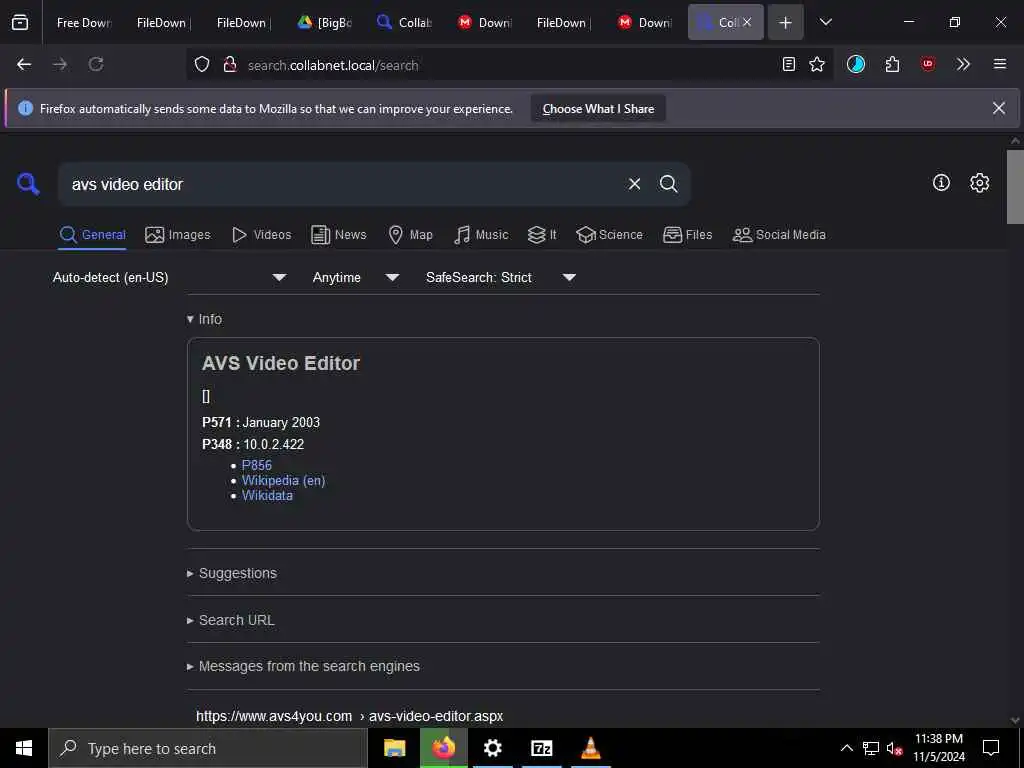Click the blue search engine logo
The width and height of the screenshot is (1024, 768).
pos(28,184)
